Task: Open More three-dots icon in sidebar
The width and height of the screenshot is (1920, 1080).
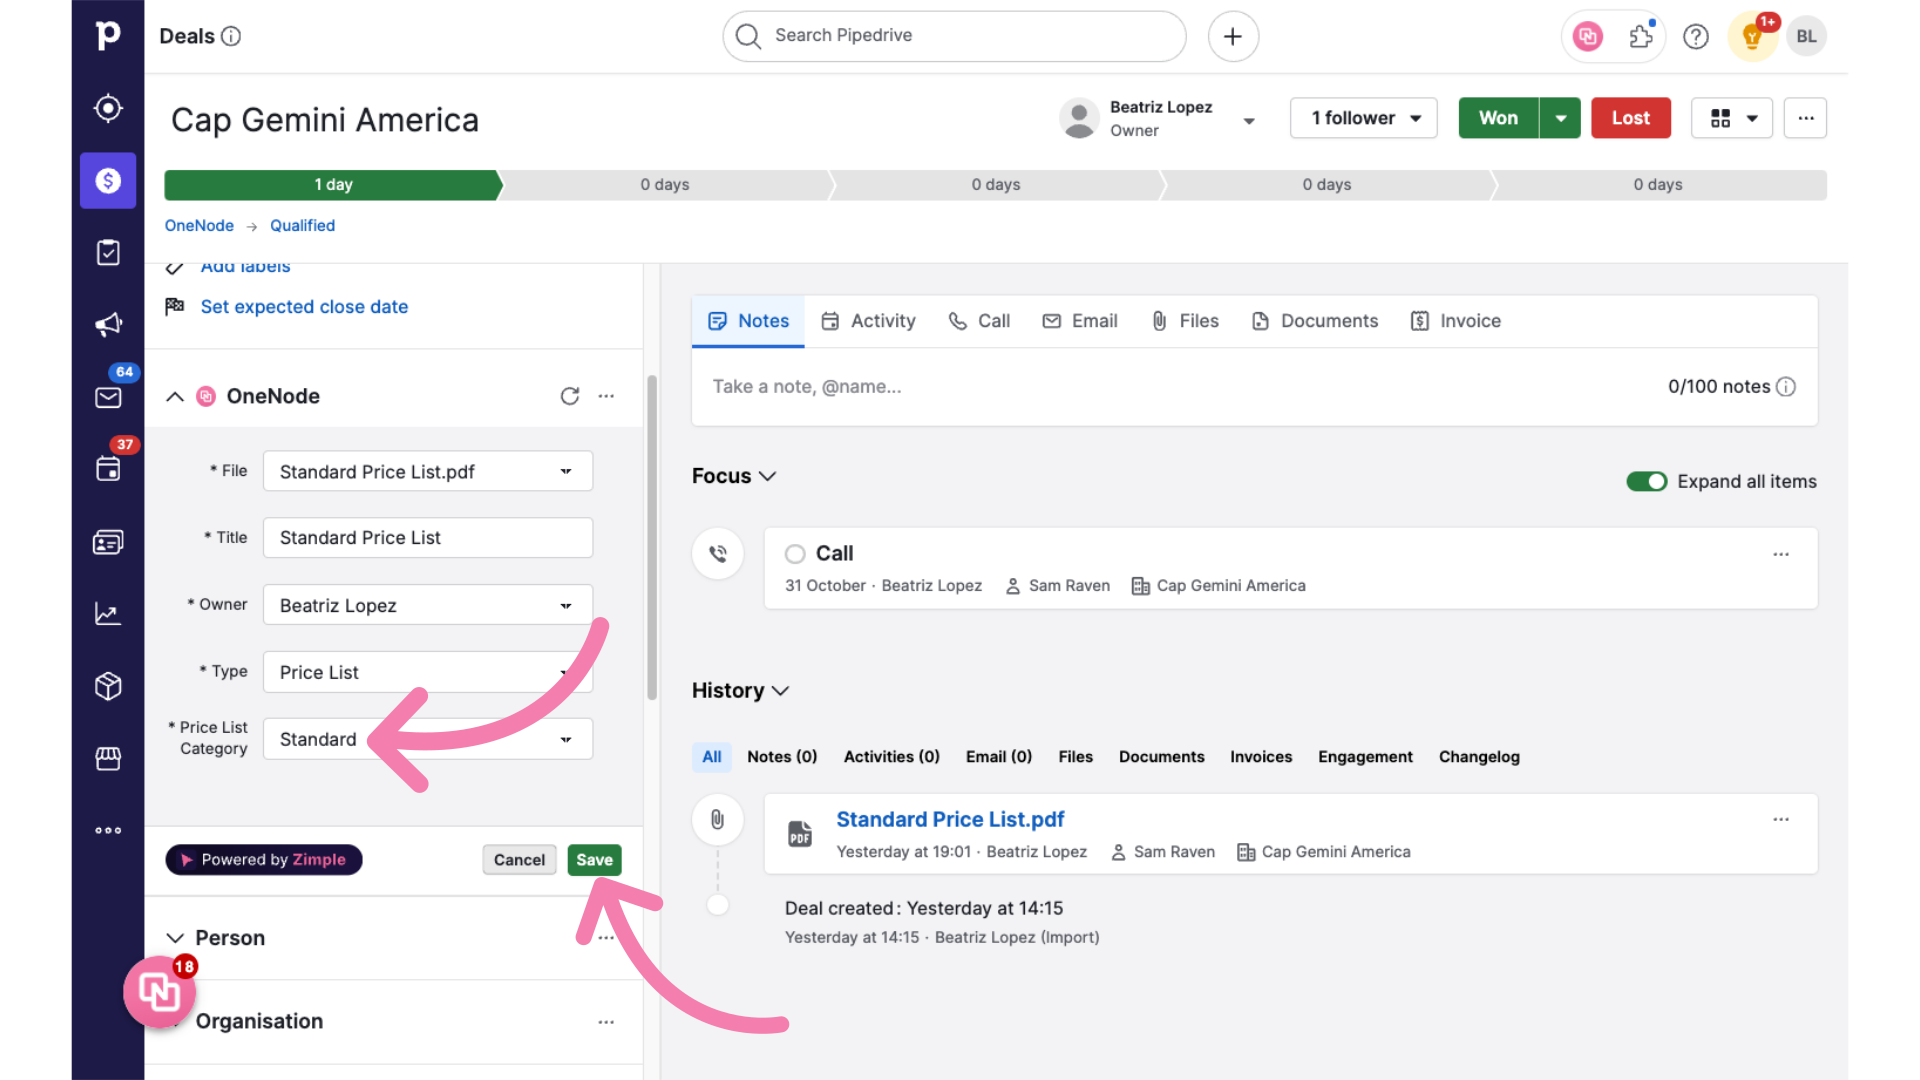Action: point(108,830)
